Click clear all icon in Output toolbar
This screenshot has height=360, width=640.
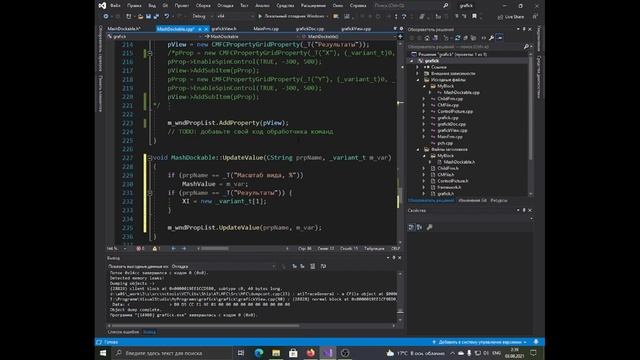click(x=312, y=267)
